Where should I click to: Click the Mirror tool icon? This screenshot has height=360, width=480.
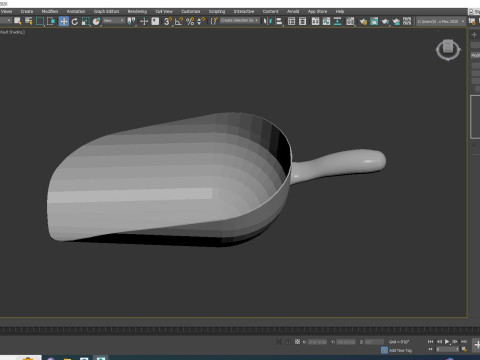click(x=267, y=21)
